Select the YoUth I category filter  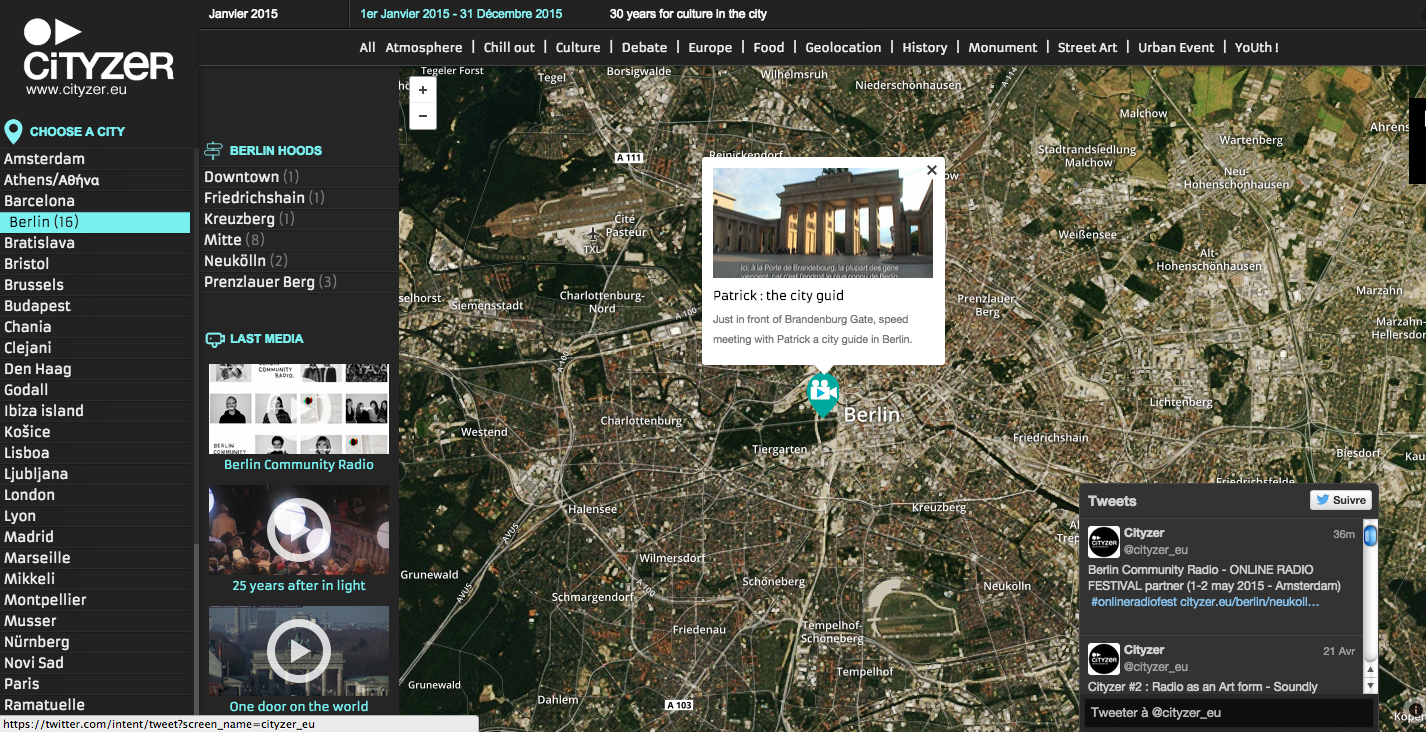(x=1256, y=47)
